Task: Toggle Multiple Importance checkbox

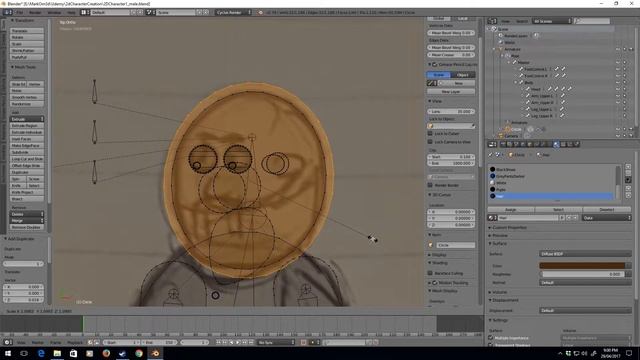Action: coord(491,338)
